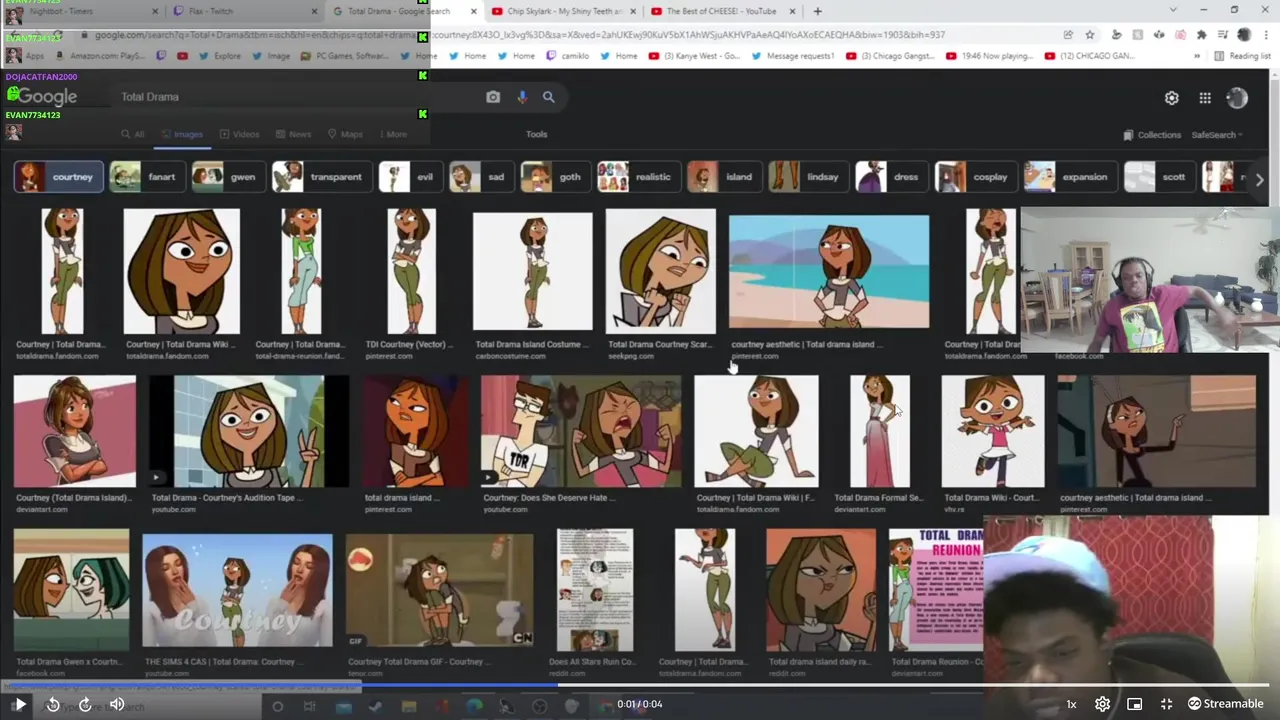Apply the realistic filter chip
1280x720 pixels.
(638, 177)
